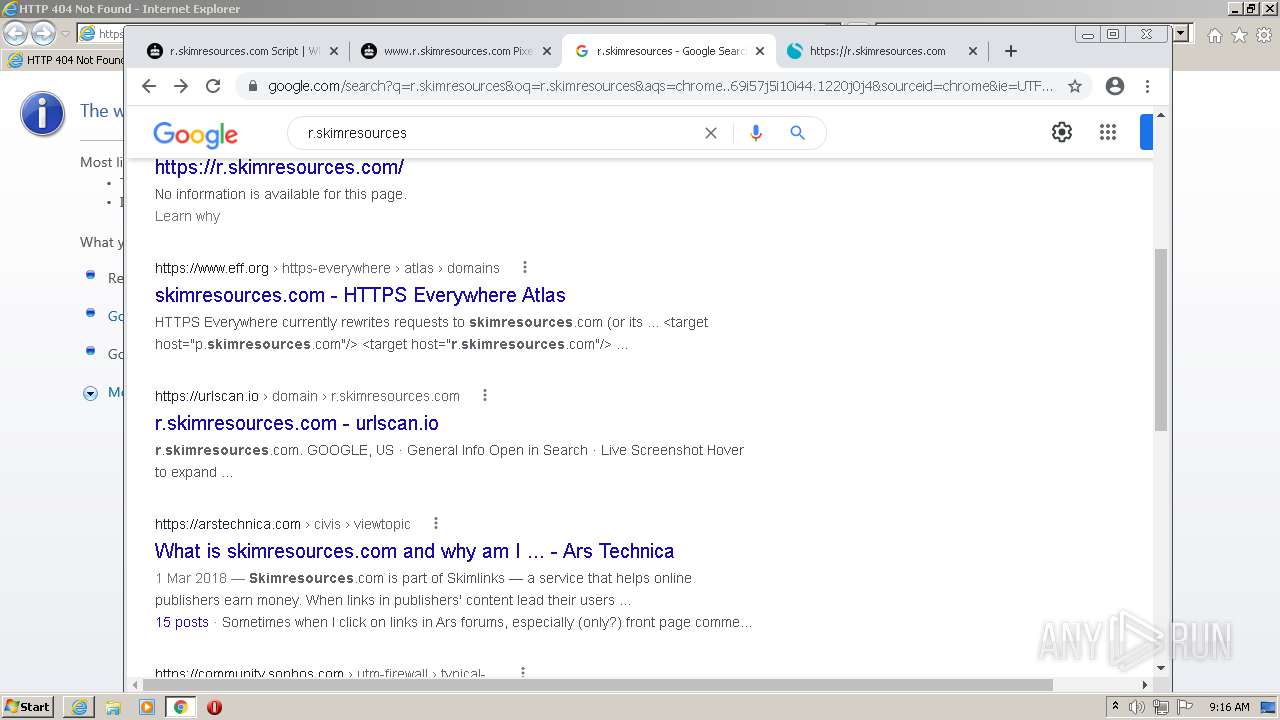Reload the Google search page
Screen dimensions: 1280x720
213,86
